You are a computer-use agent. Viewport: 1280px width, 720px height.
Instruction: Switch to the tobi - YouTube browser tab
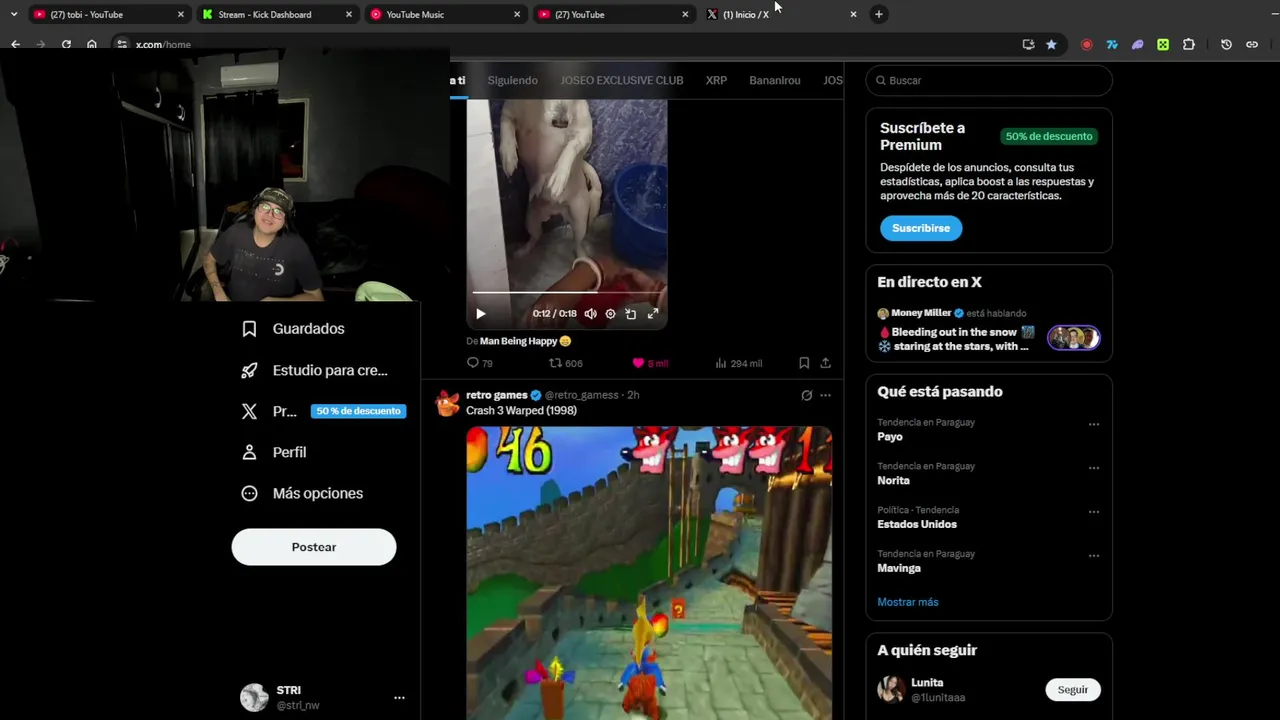pyautogui.click(x=108, y=14)
